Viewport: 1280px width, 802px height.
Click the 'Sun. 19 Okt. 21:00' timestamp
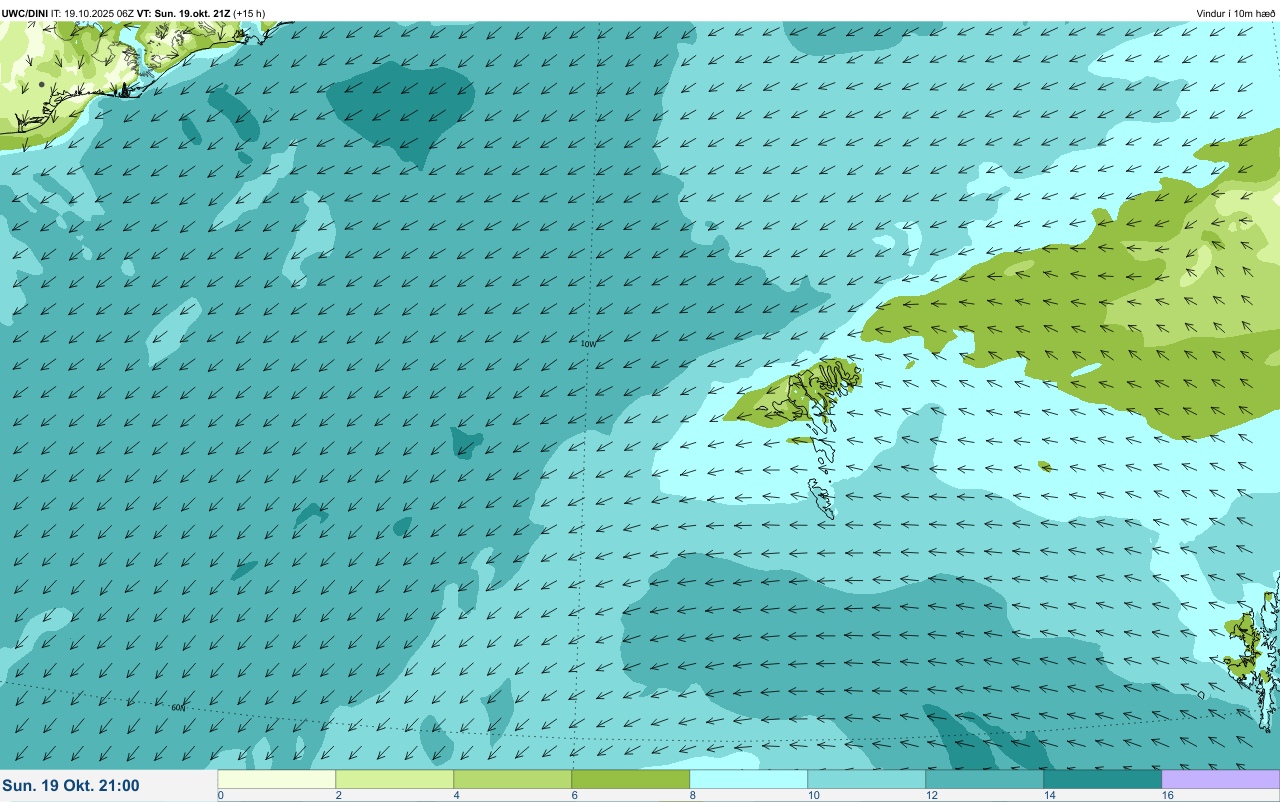coord(71,786)
